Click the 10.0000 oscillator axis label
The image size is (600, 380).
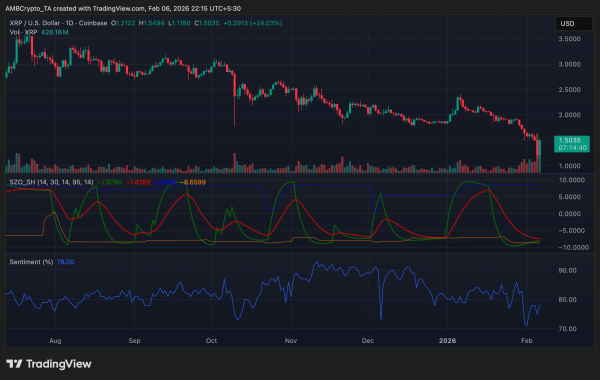click(x=572, y=180)
